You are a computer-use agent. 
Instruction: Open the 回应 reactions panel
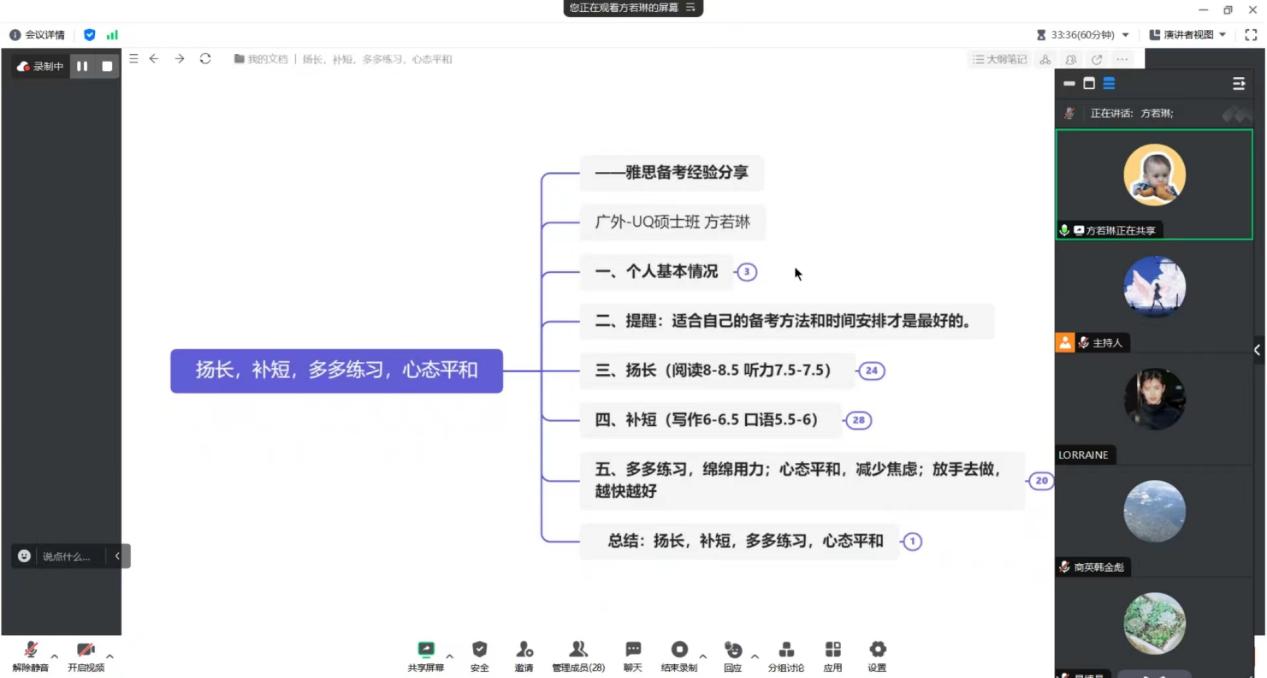[x=733, y=655]
